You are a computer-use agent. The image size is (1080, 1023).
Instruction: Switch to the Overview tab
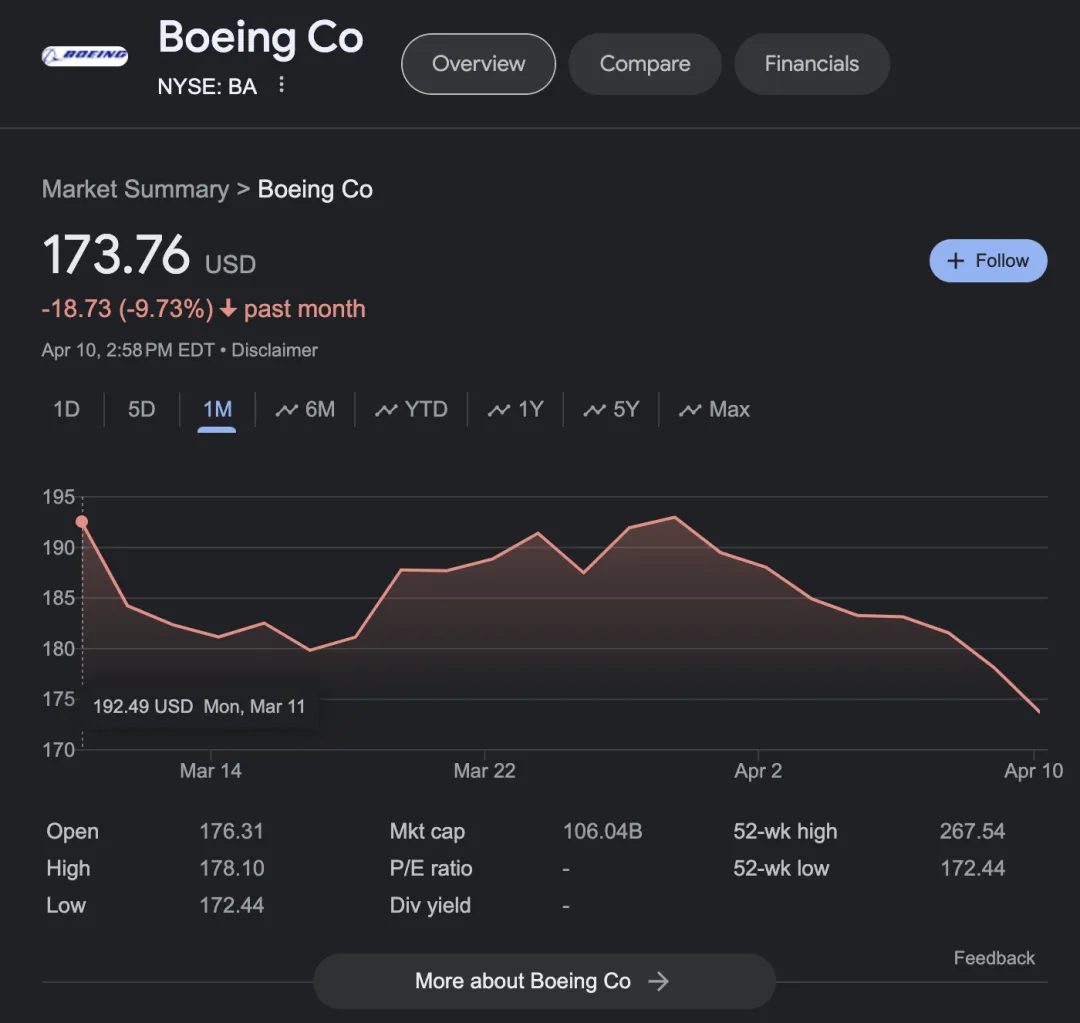point(478,64)
